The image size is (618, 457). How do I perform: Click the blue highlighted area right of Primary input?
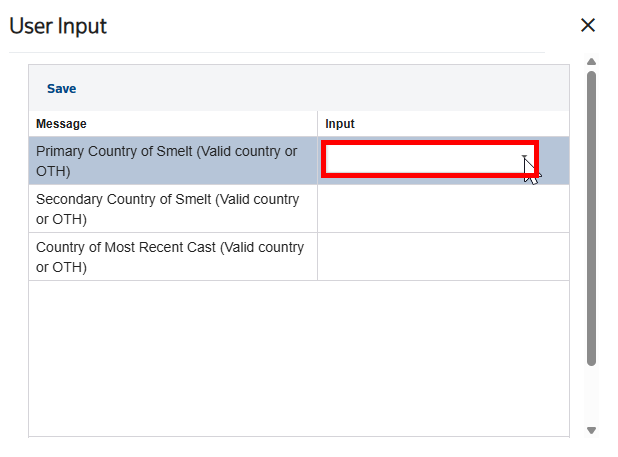554,161
